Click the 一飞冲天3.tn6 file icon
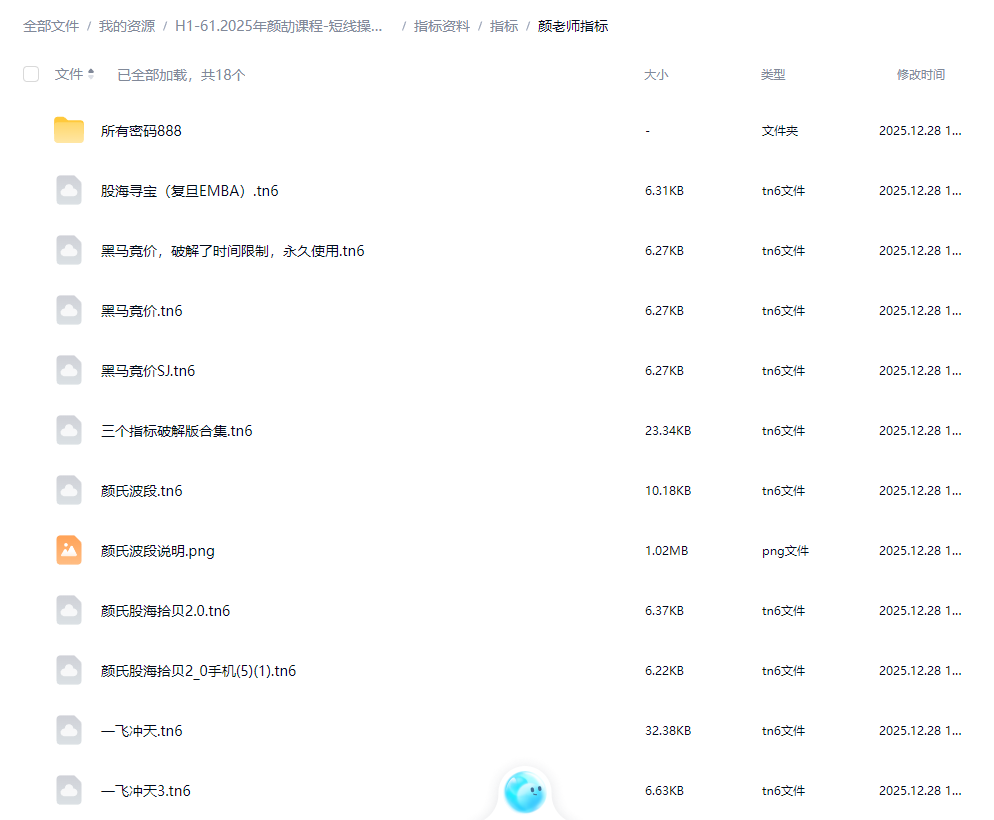The height and width of the screenshot is (820, 994). tap(68, 790)
